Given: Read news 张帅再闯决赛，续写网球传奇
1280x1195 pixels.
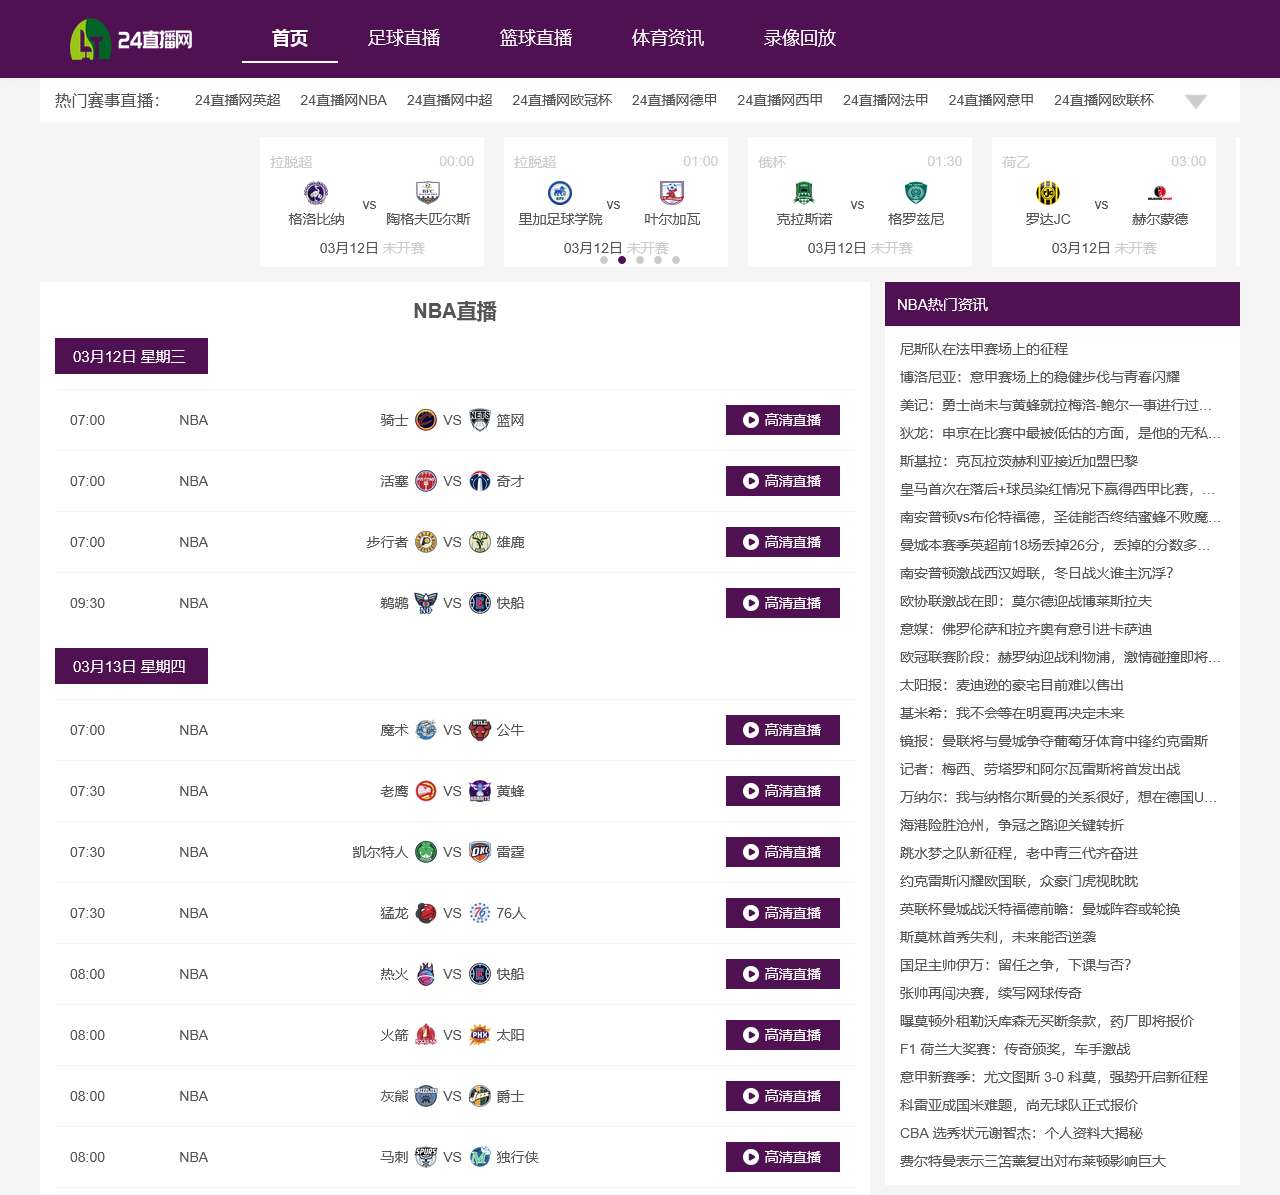Looking at the screenshot, I should 991,993.
